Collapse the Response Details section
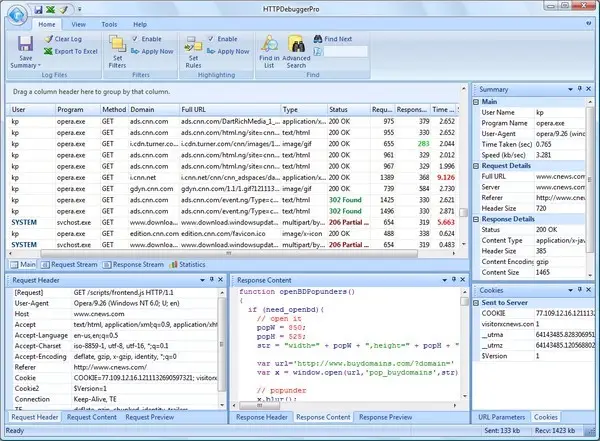This screenshot has width=600, height=441. pyautogui.click(x=474, y=217)
